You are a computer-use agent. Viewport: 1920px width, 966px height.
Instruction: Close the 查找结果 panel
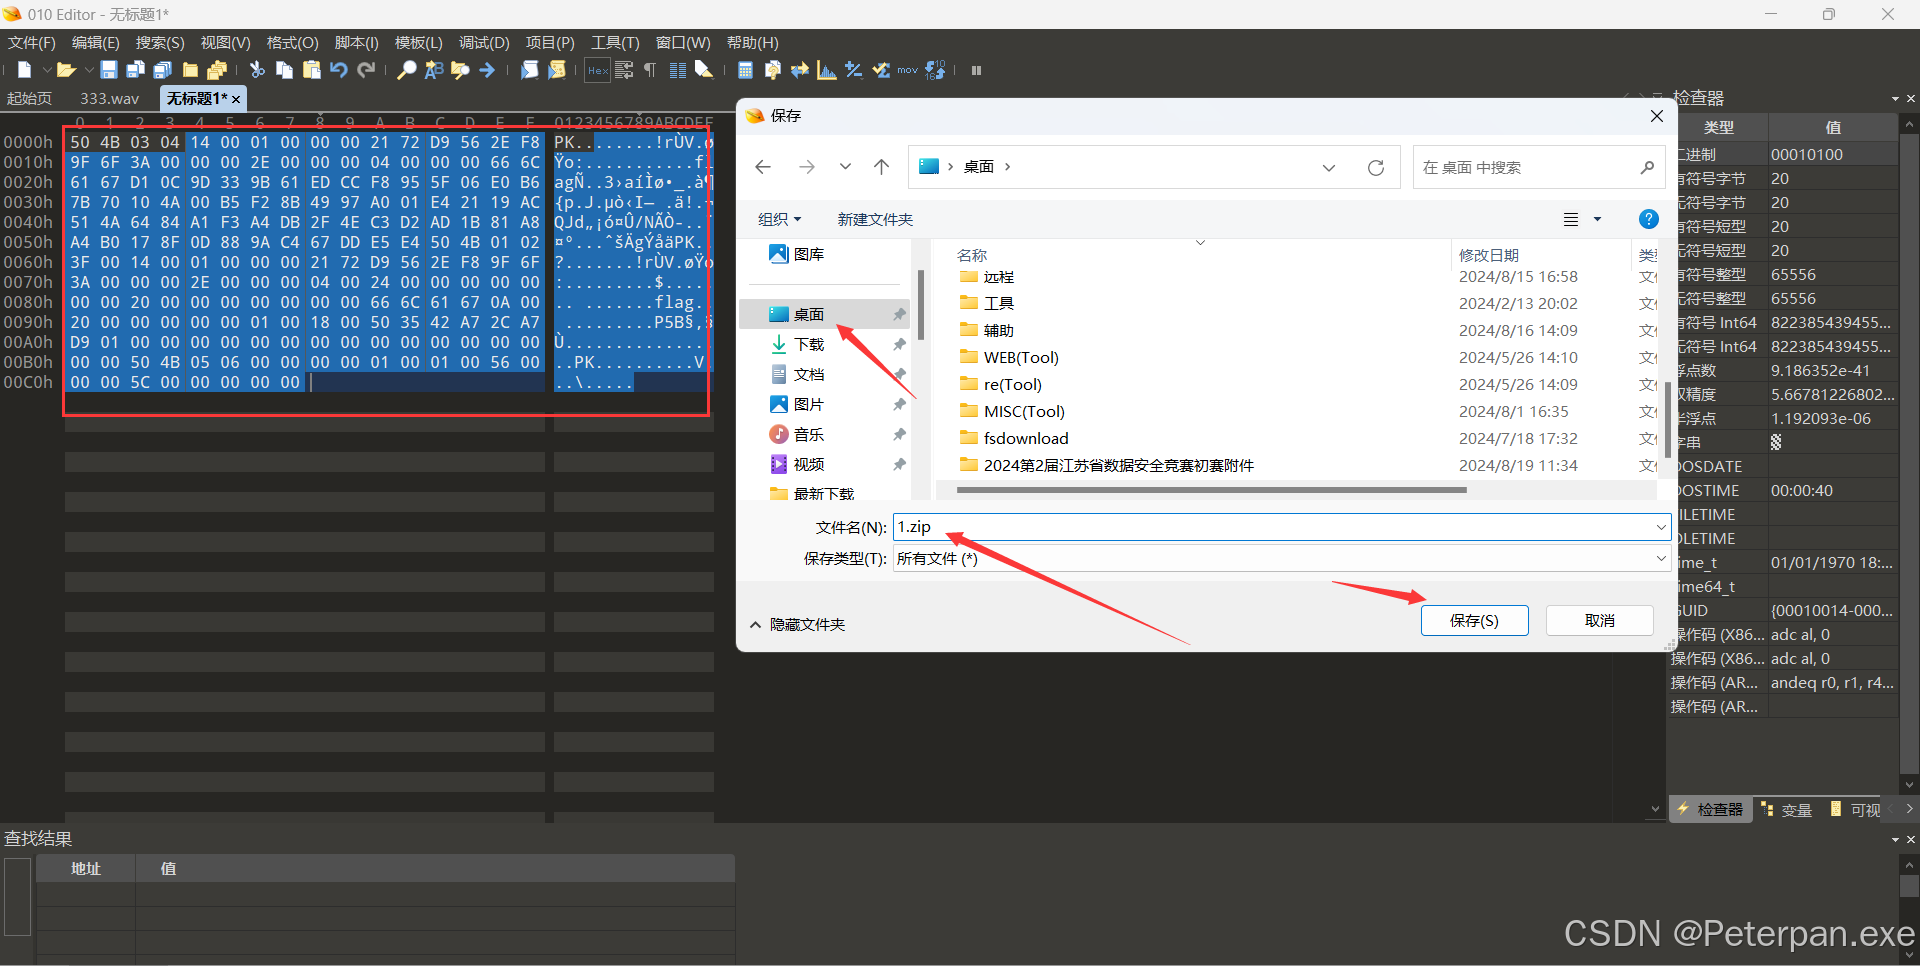click(x=1911, y=839)
